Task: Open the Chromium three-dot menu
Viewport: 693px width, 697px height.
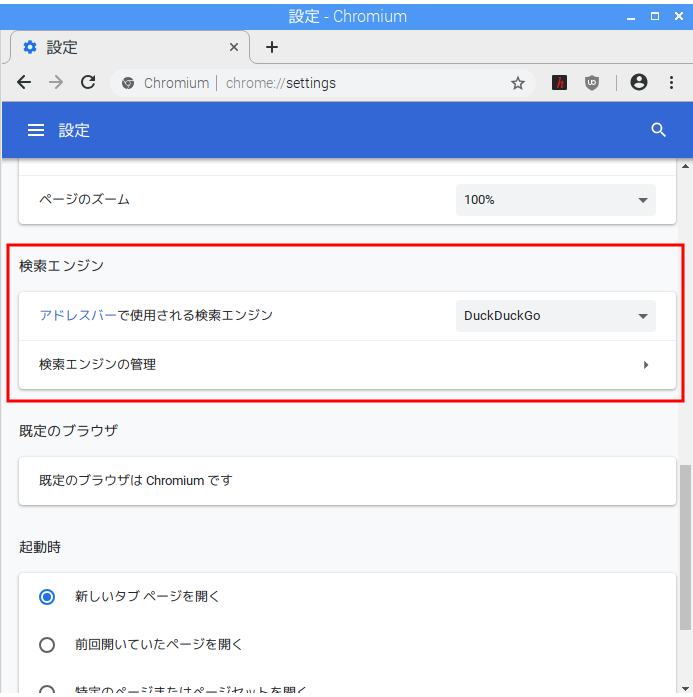Action: (x=671, y=83)
